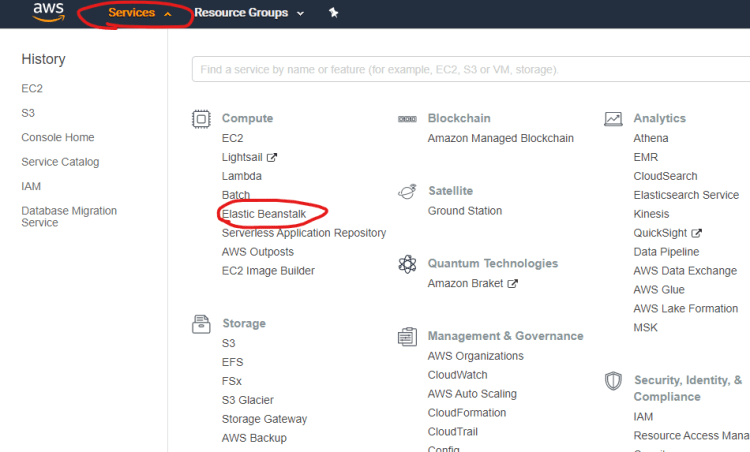Open CloudFormation
Image resolution: width=750 pixels, height=452 pixels.
(x=467, y=413)
